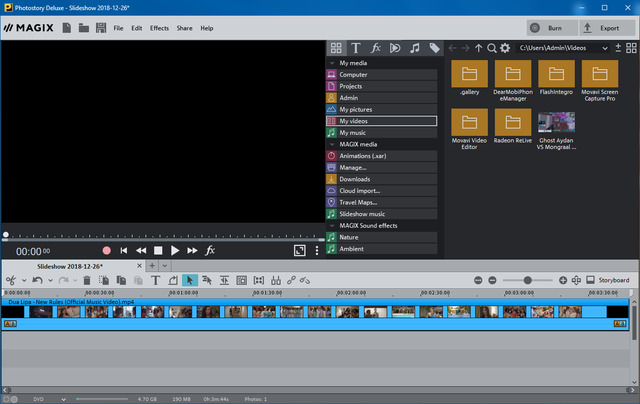Image resolution: width=640 pixels, height=404 pixels.
Task: Open the Help menu
Action: [207, 28]
